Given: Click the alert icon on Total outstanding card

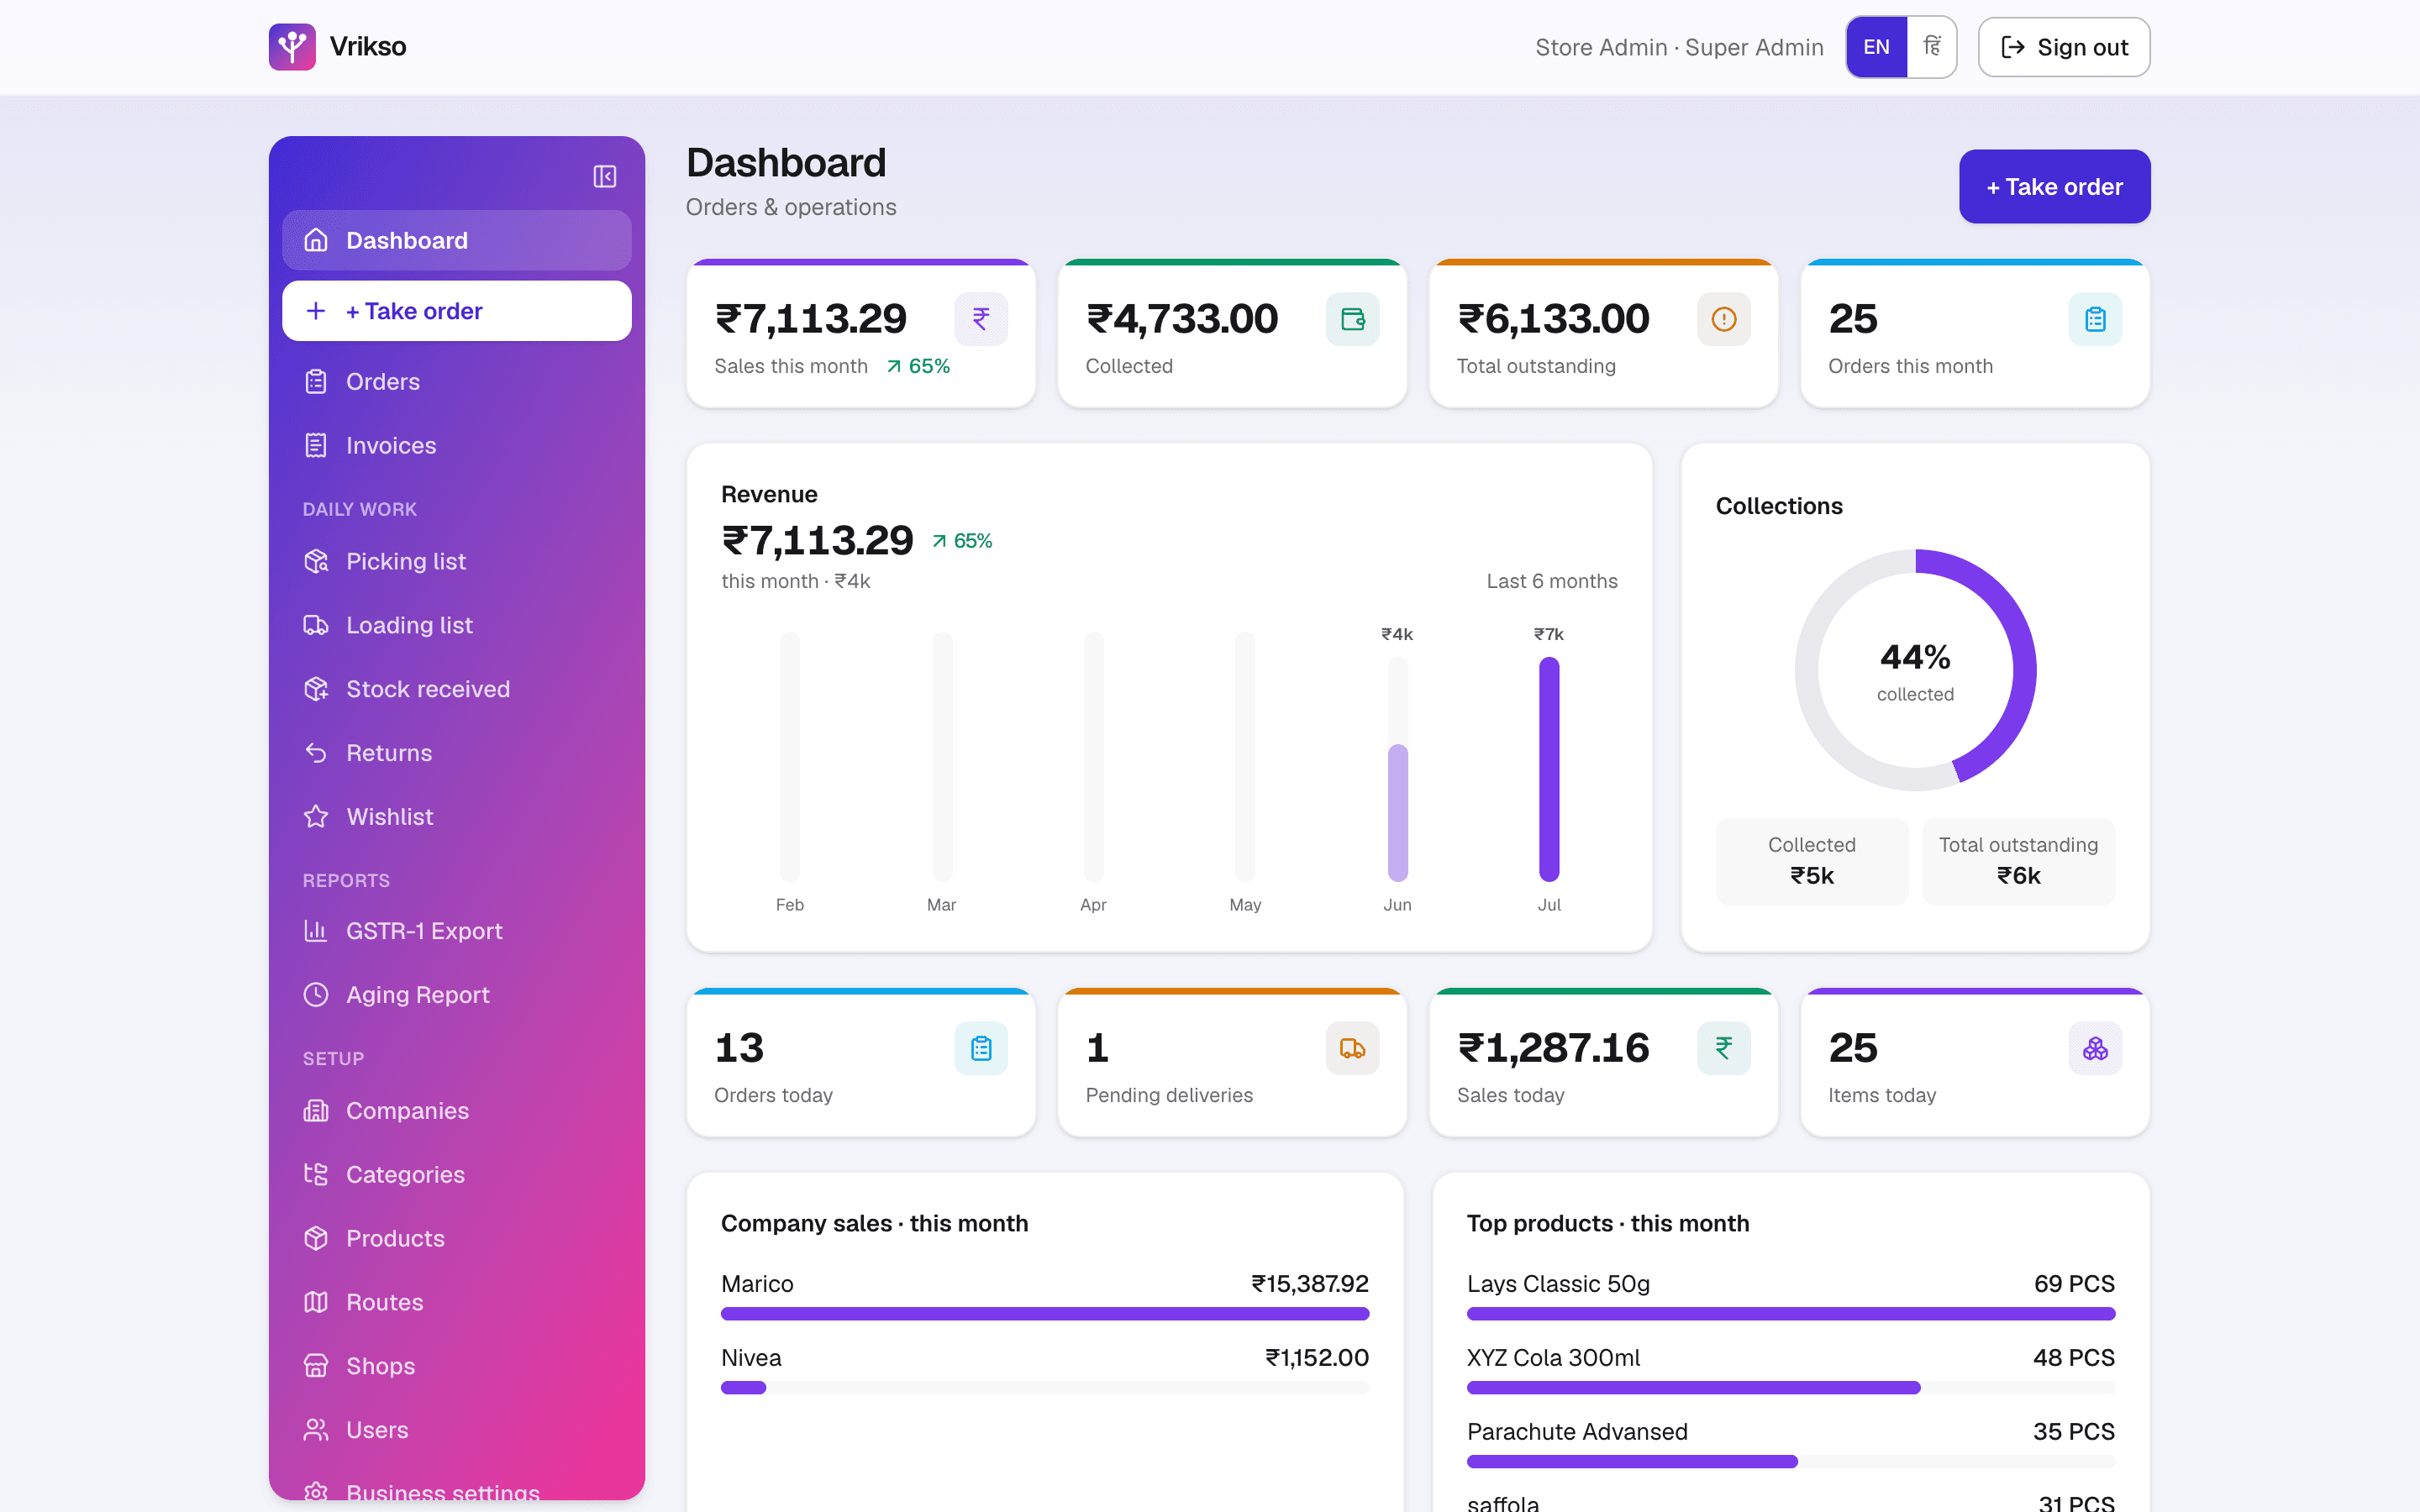Looking at the screenshot, I should click(1724, 319).
